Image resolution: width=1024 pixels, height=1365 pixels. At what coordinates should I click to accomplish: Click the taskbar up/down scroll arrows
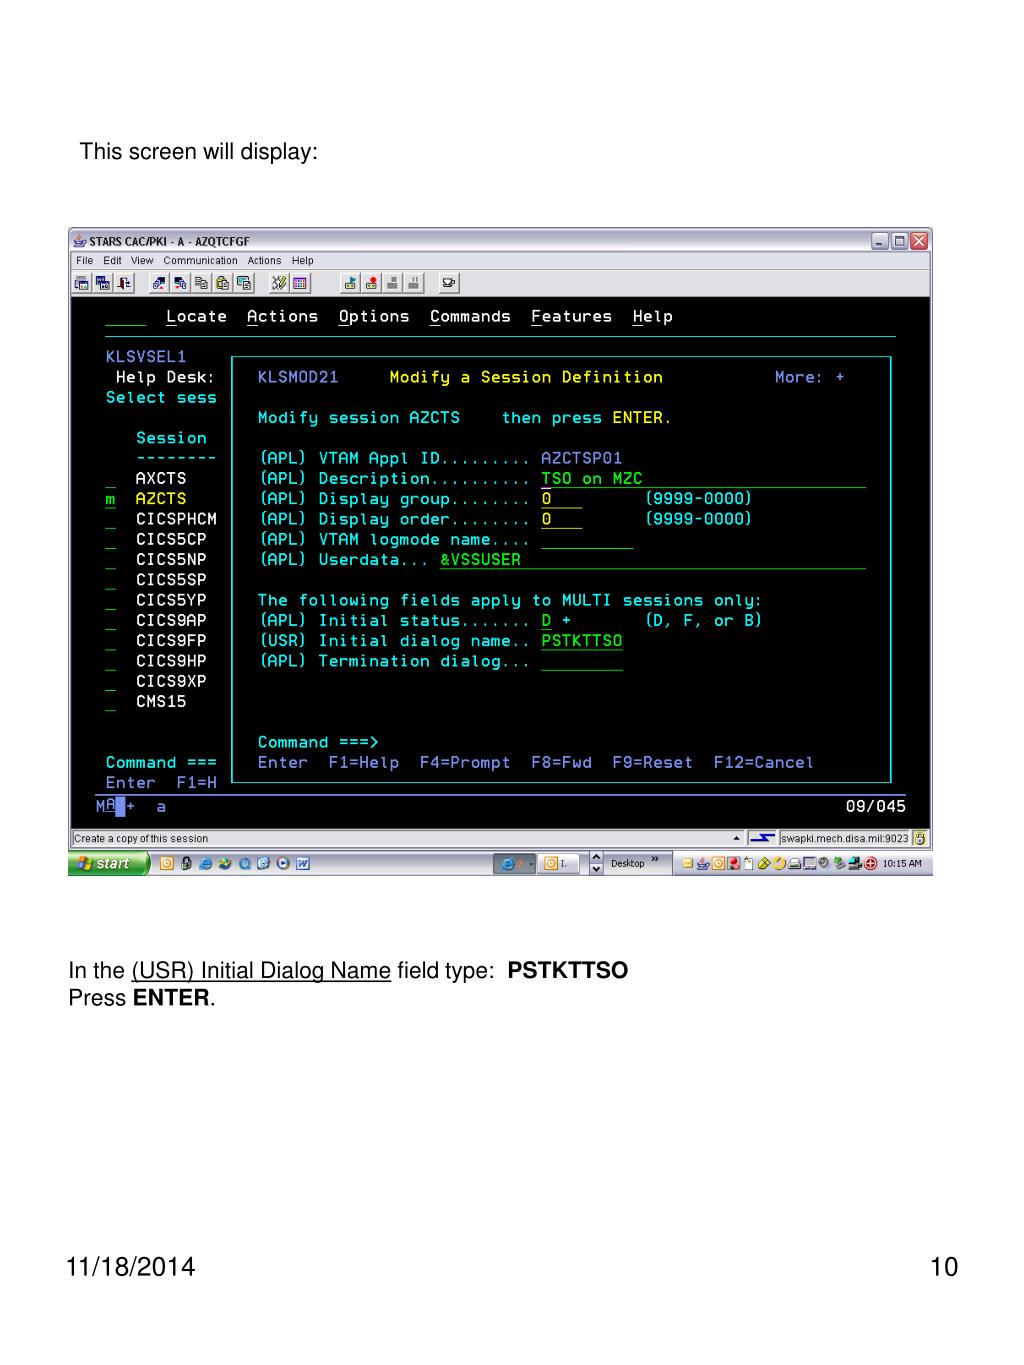597,864
